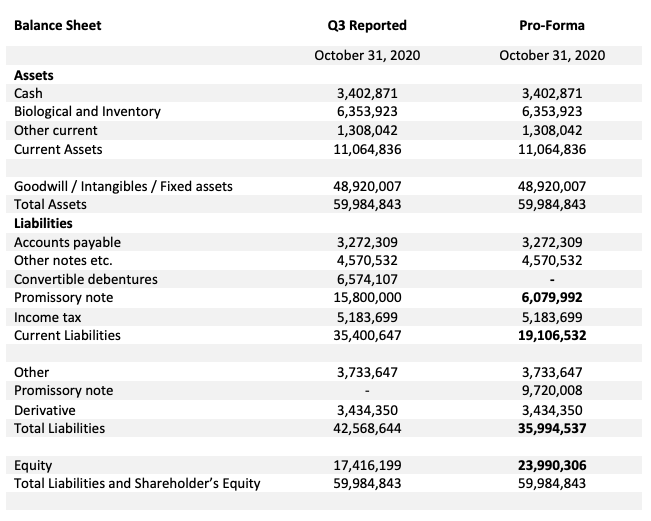Select the Liabilities section heading
This screenshot has height=521, width=651.
tap(43, 223)
